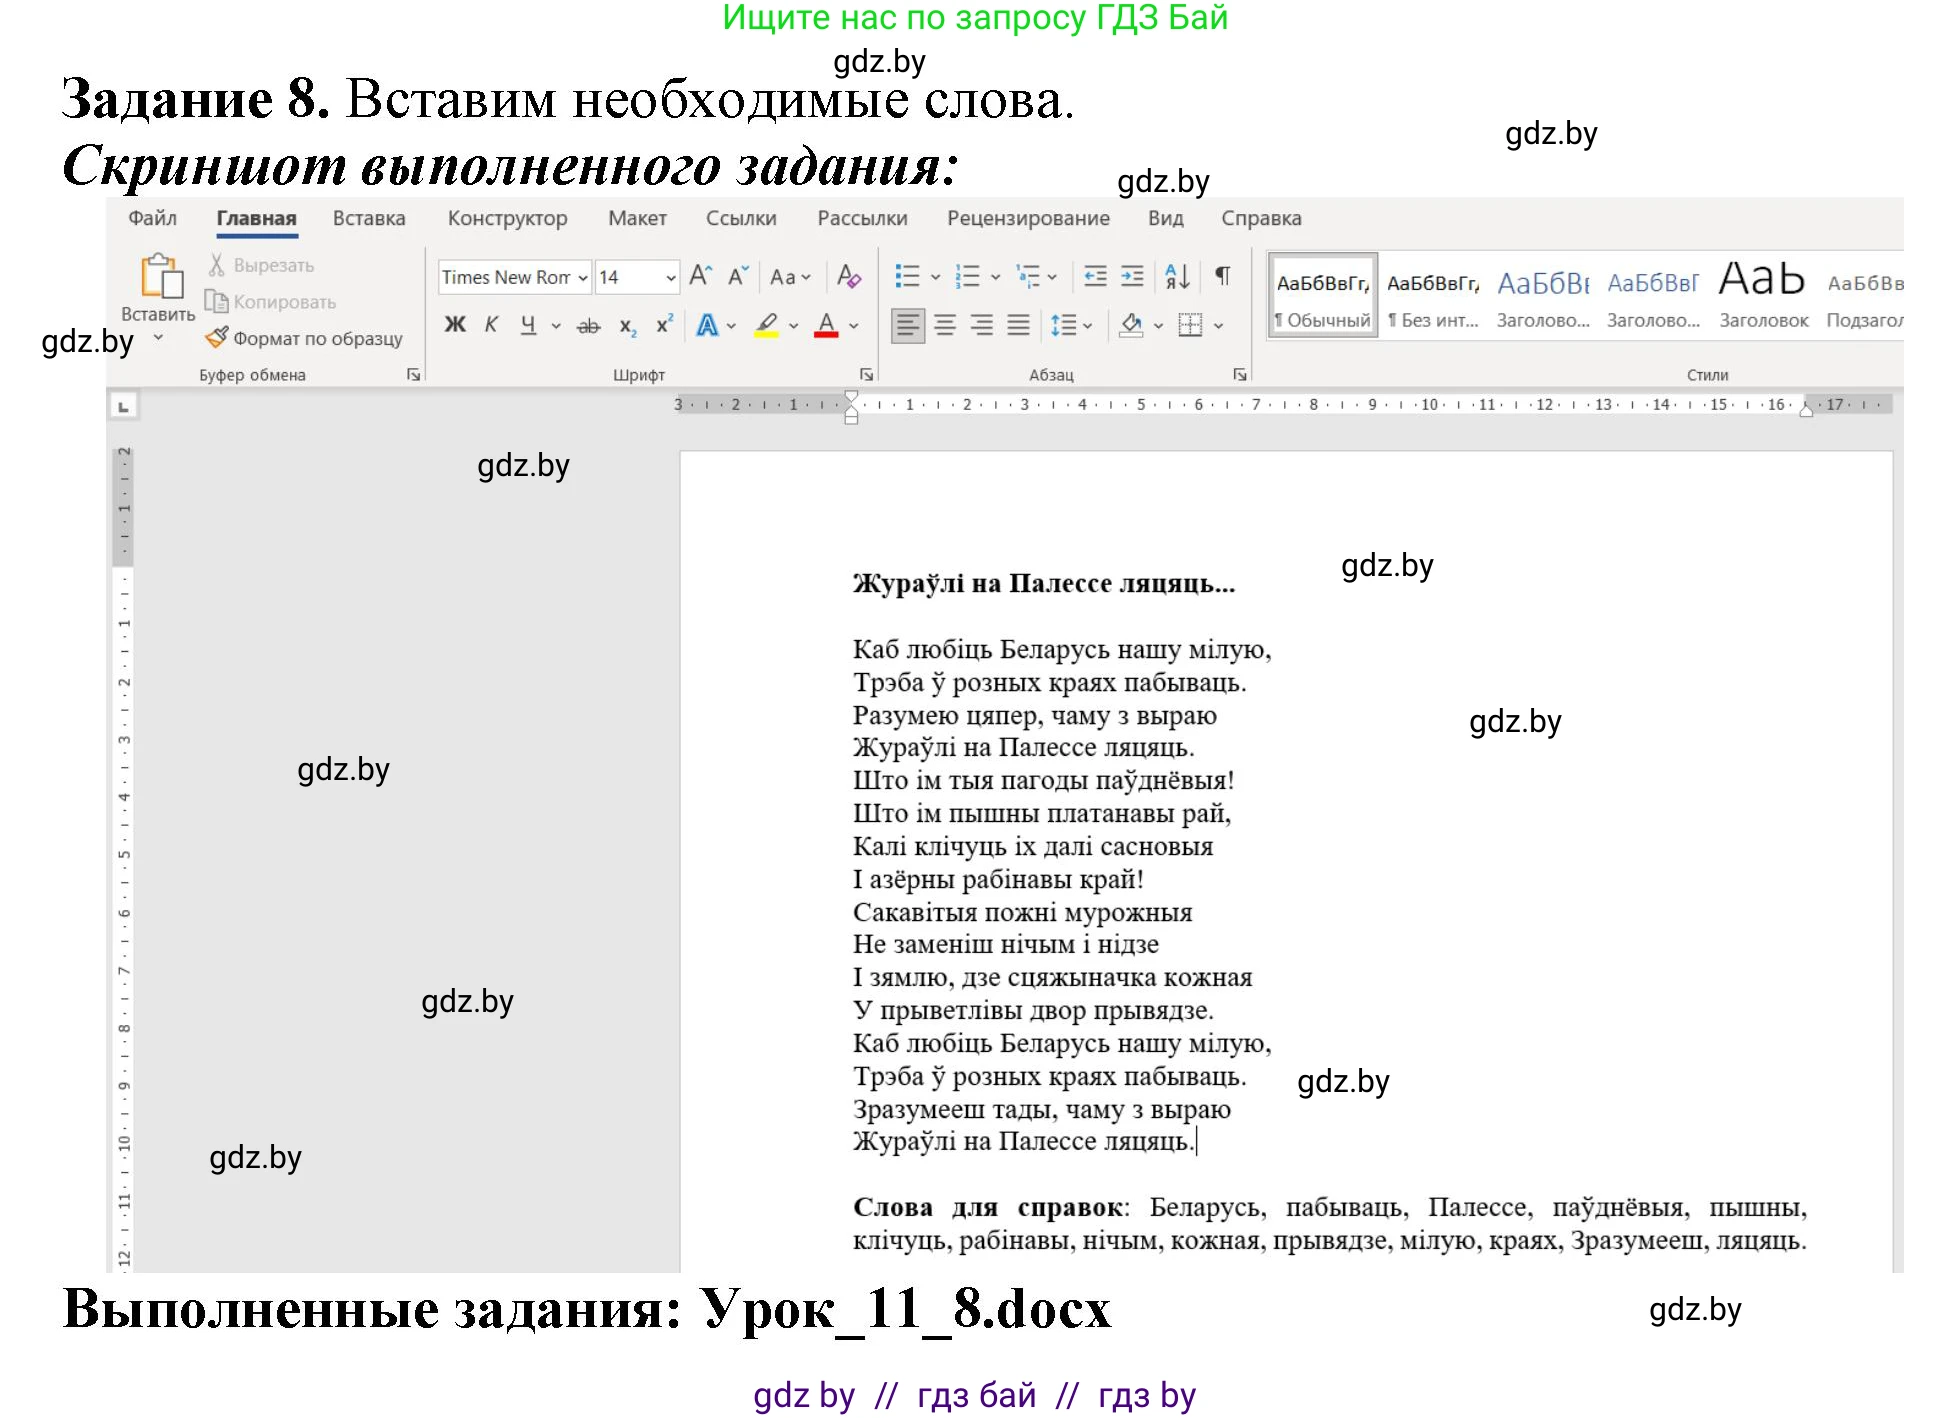
Task: Apply underline using the Ч icon
Action: coord(528,325)
